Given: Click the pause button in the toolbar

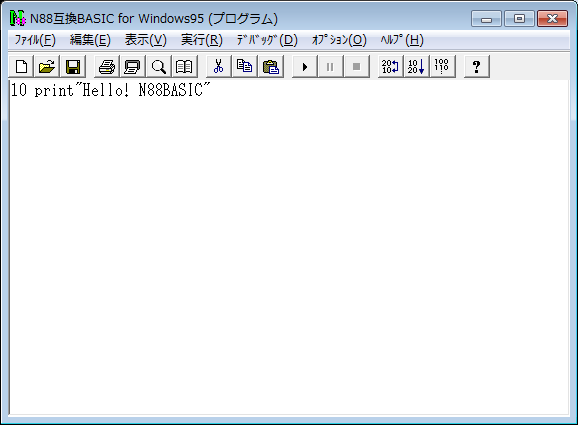Looking at the screenshot, I should [330, 67].
